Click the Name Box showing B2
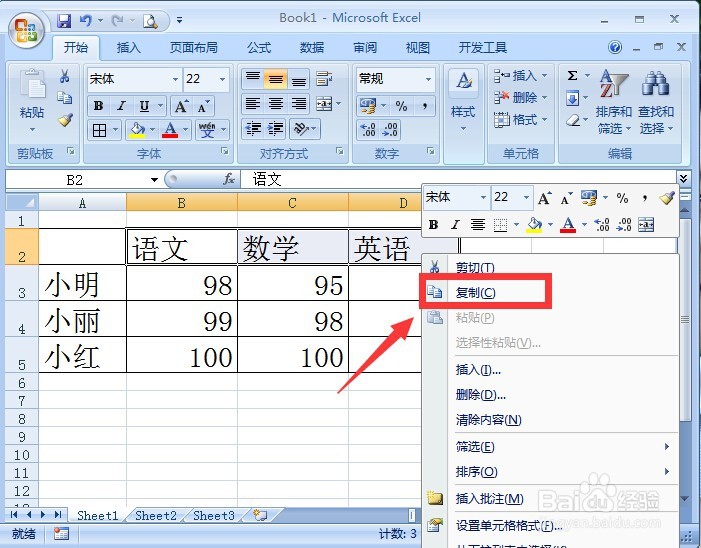 click(75, 180)
